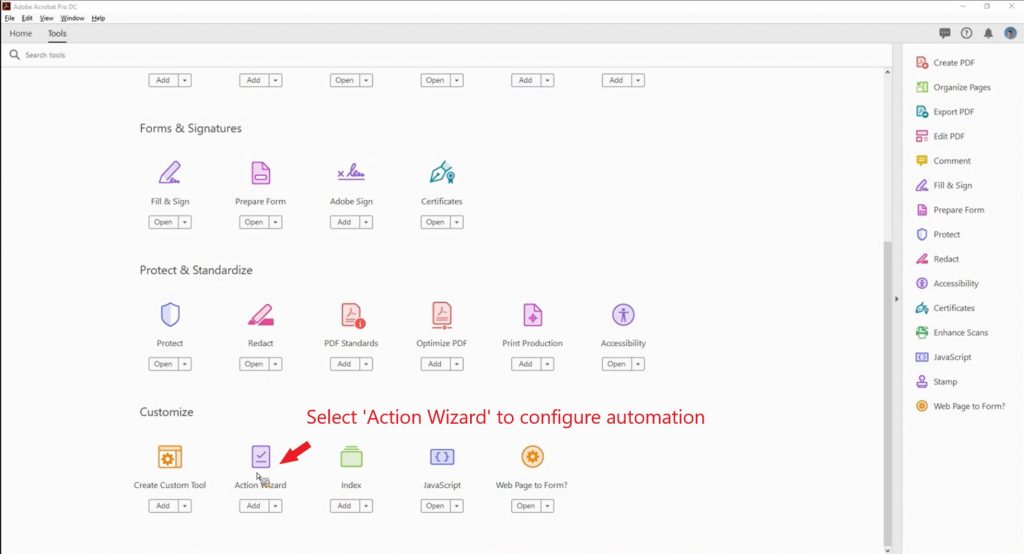Select Accessibility in the right sidebar
This screenshot has width=1024, height=554.
947,284
